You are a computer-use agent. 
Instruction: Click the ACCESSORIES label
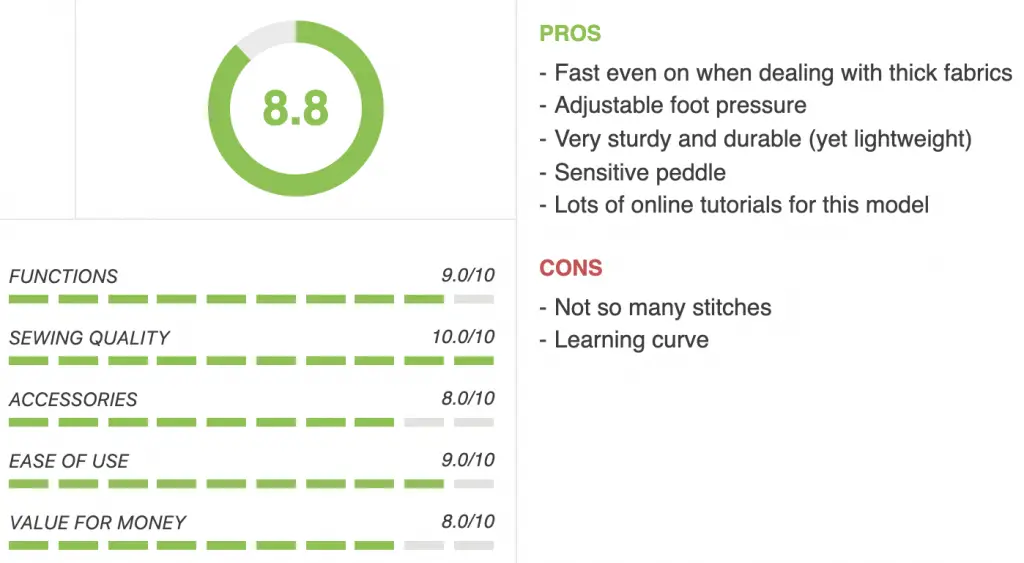coord(73,400)
